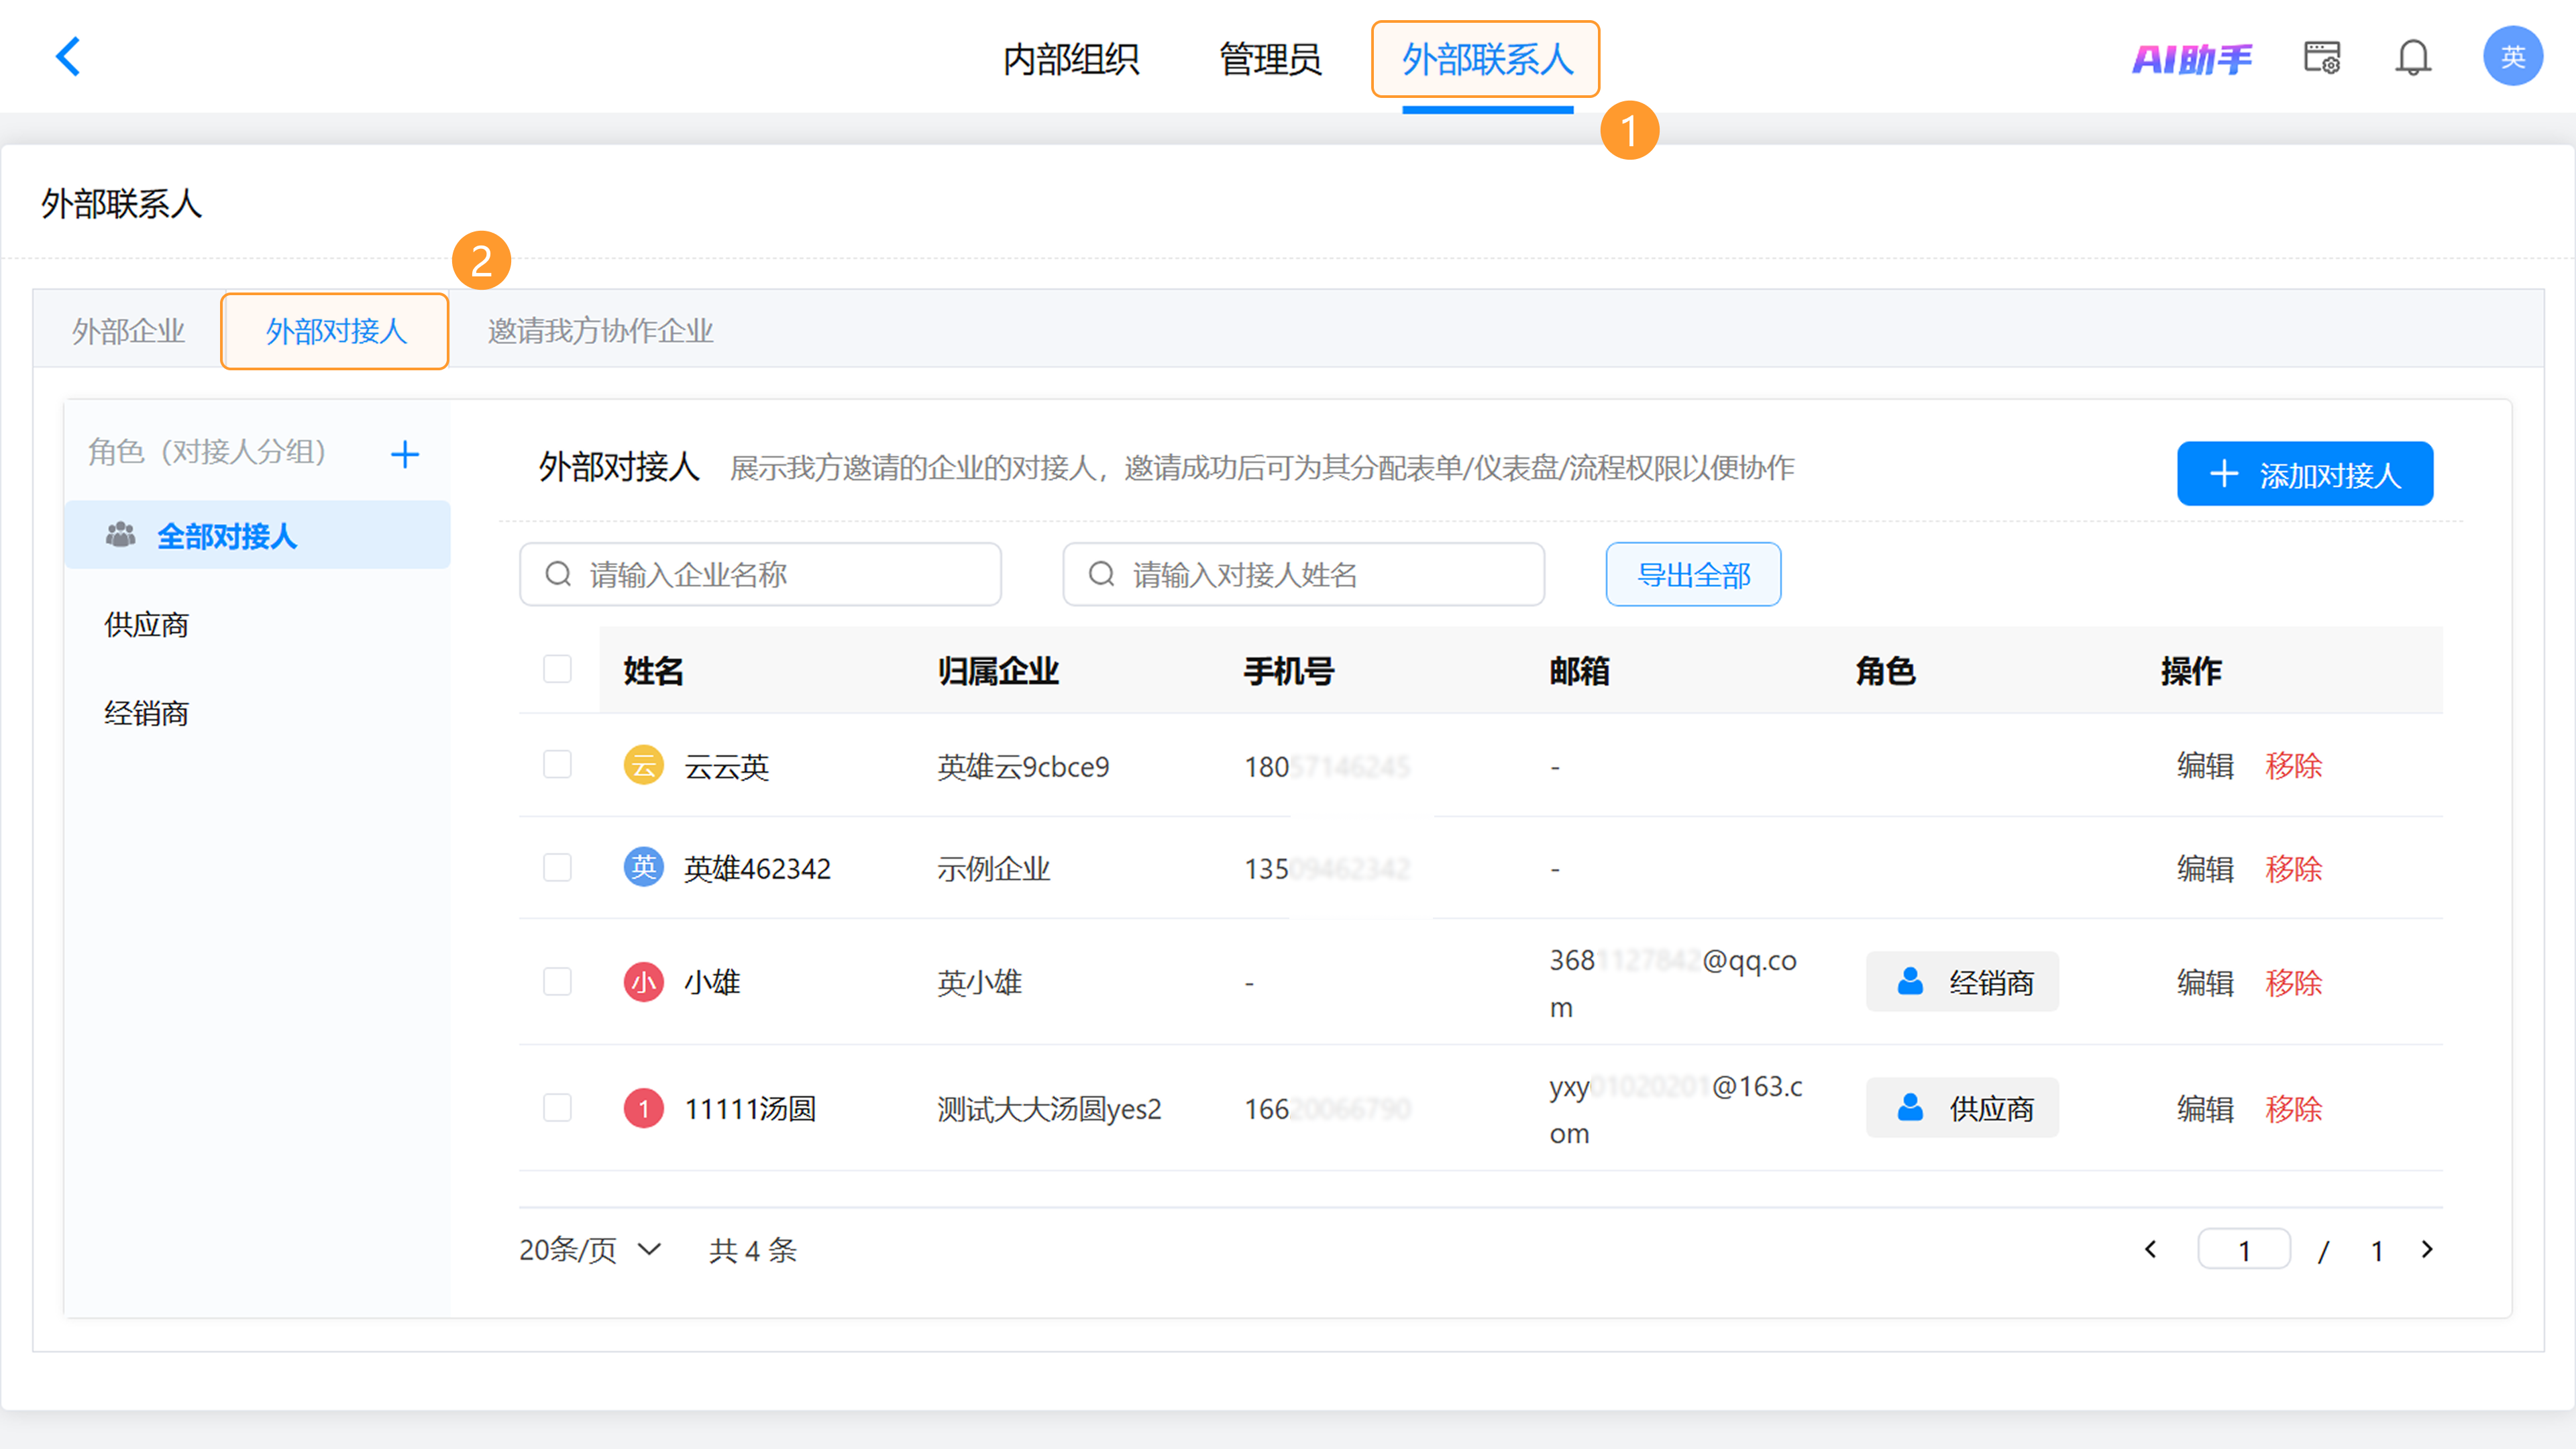Select 经销商 role in sidebar
The height and width of the screenshot is (1449, 2576).
click(146, 714)
